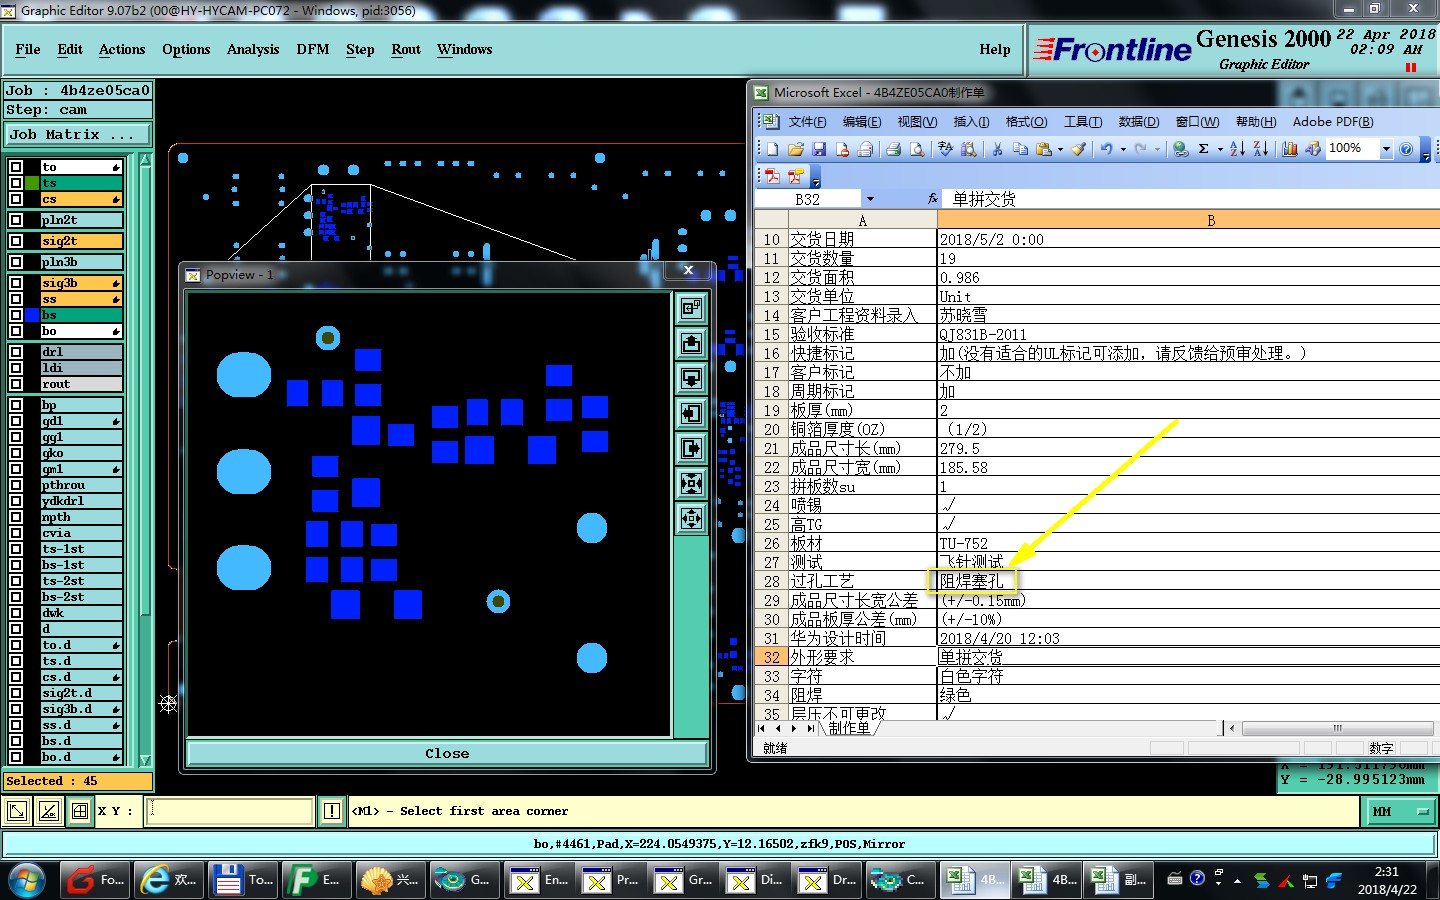This screenshot has width=1440, height=900.
Task: Click the Spelling check icon in Excel
Action: click(945, 149)
